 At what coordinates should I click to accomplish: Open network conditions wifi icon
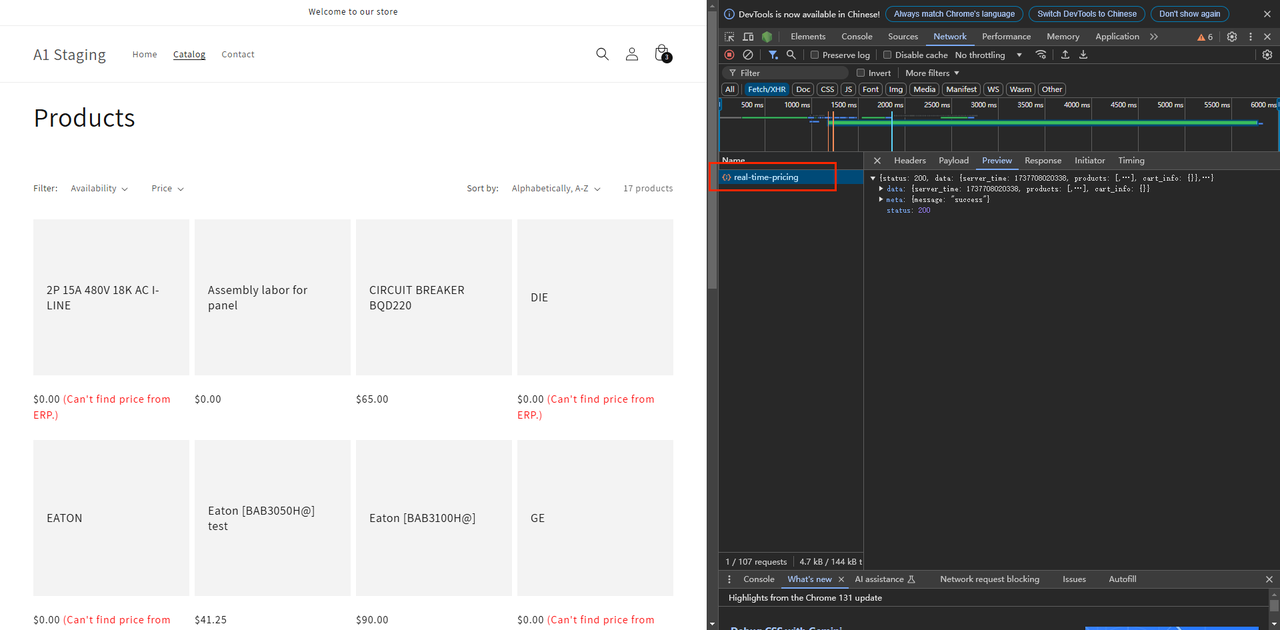[1041, 55]
